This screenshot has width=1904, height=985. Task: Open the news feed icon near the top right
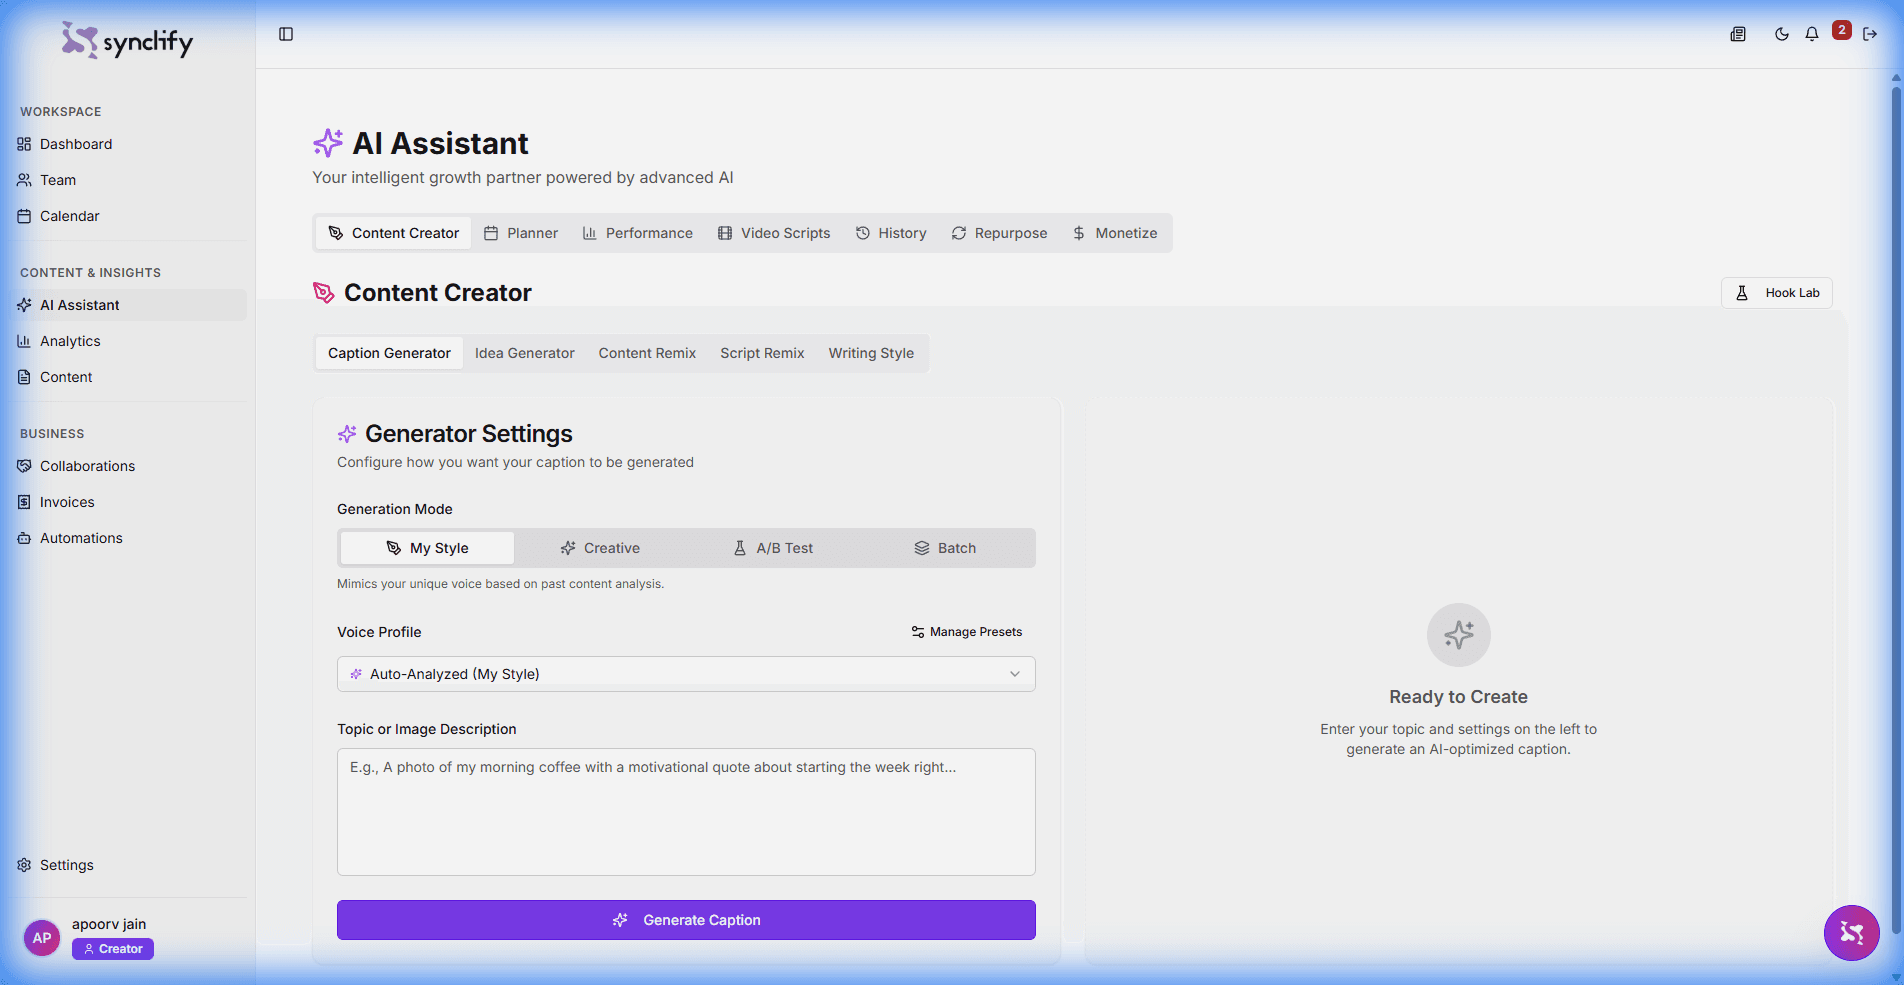pos(1737,33)
